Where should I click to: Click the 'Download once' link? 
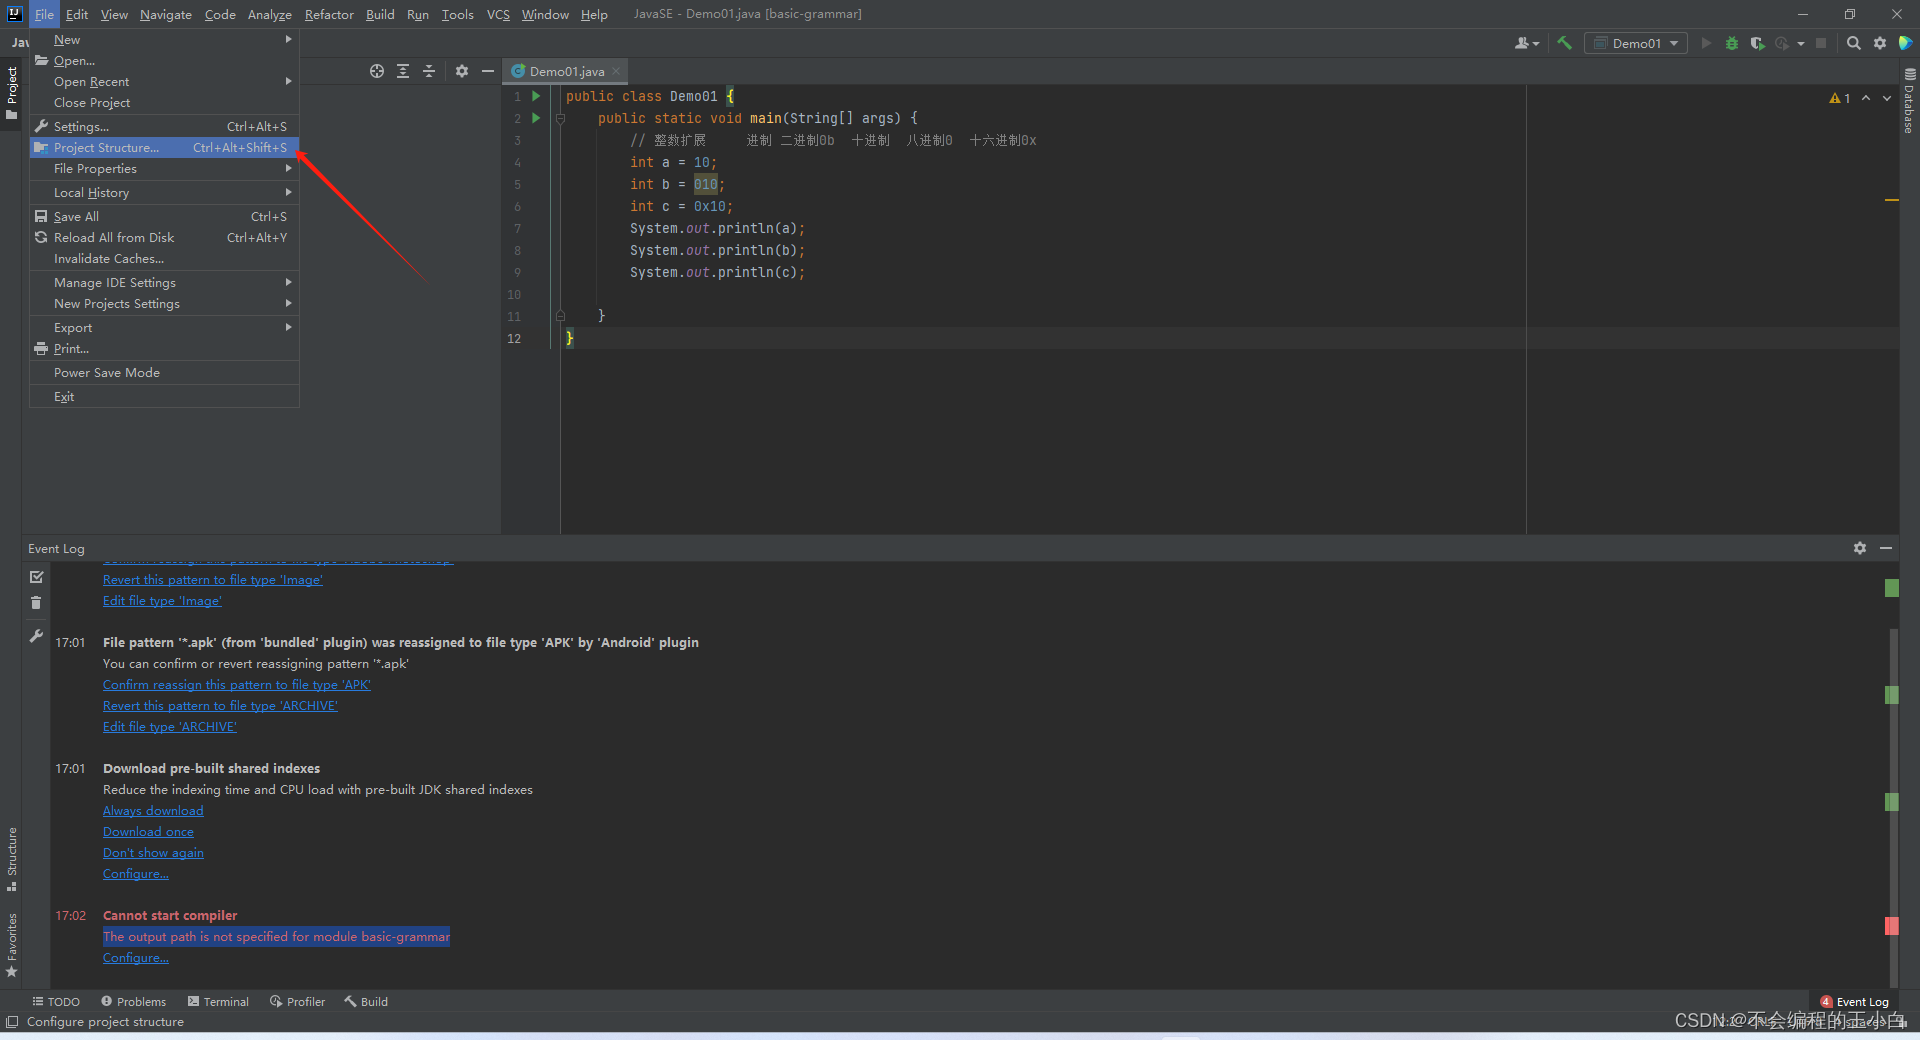coord(148,832)
